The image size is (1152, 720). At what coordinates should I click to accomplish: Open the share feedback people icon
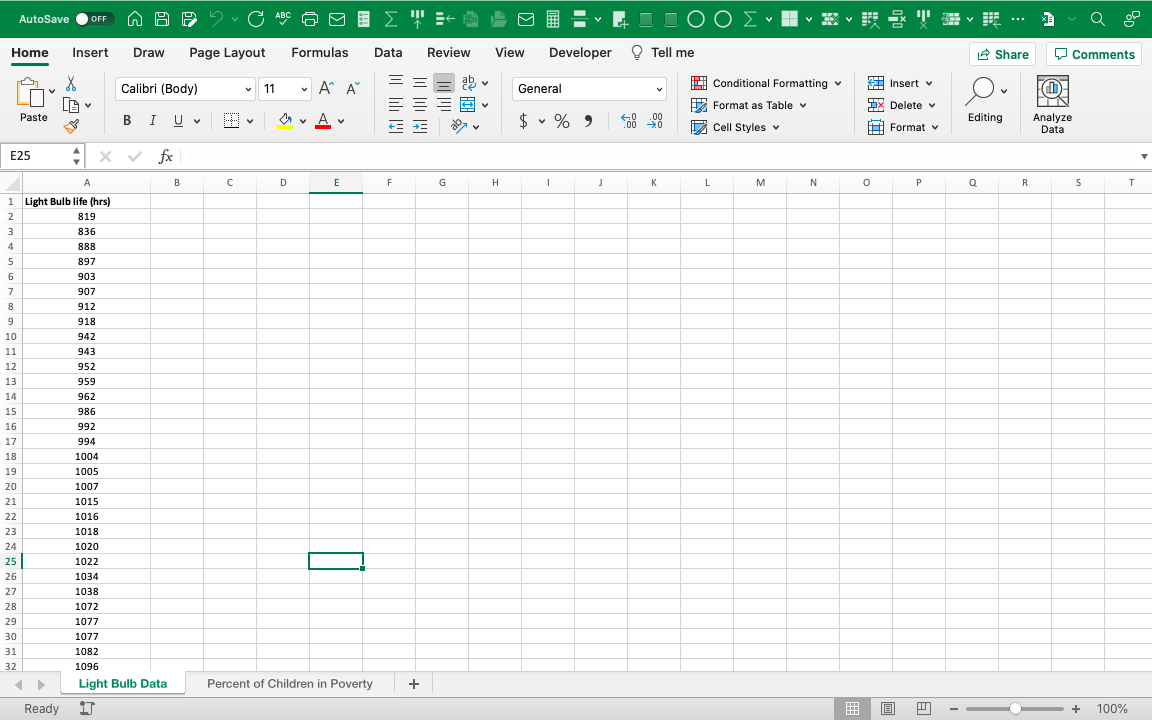tap(1131, 19)
